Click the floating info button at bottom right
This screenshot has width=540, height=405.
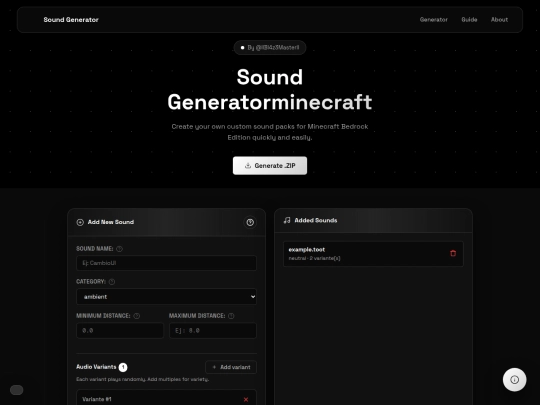point(515,380)
